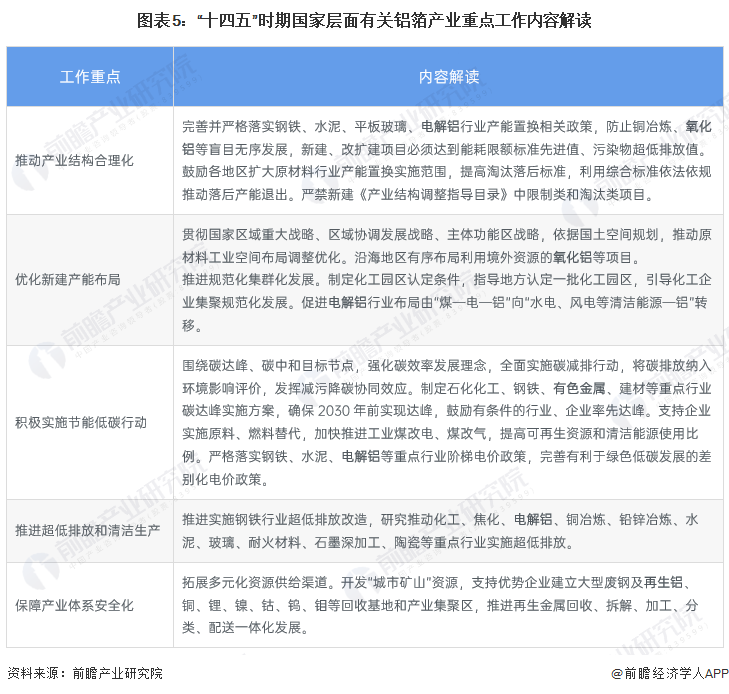Click the '保障产业体系安全化' row label
Image resolution: width=729 pixels, height=694 pixels.
pos(74,605)
